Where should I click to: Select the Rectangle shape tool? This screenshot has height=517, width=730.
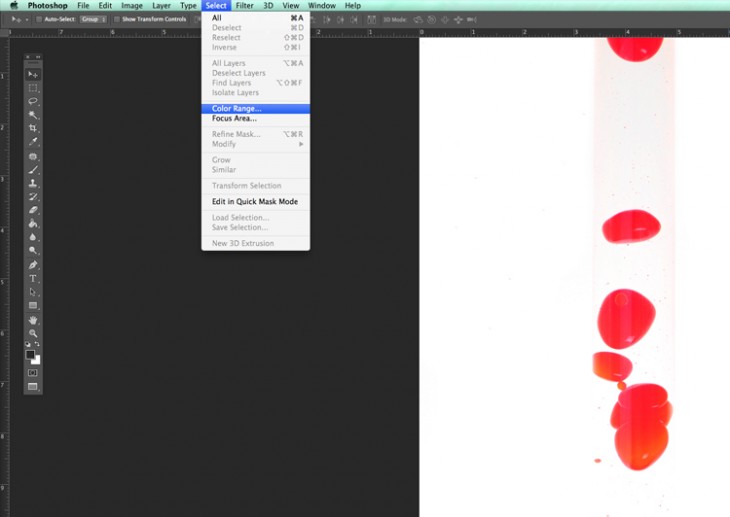(33, 306)
